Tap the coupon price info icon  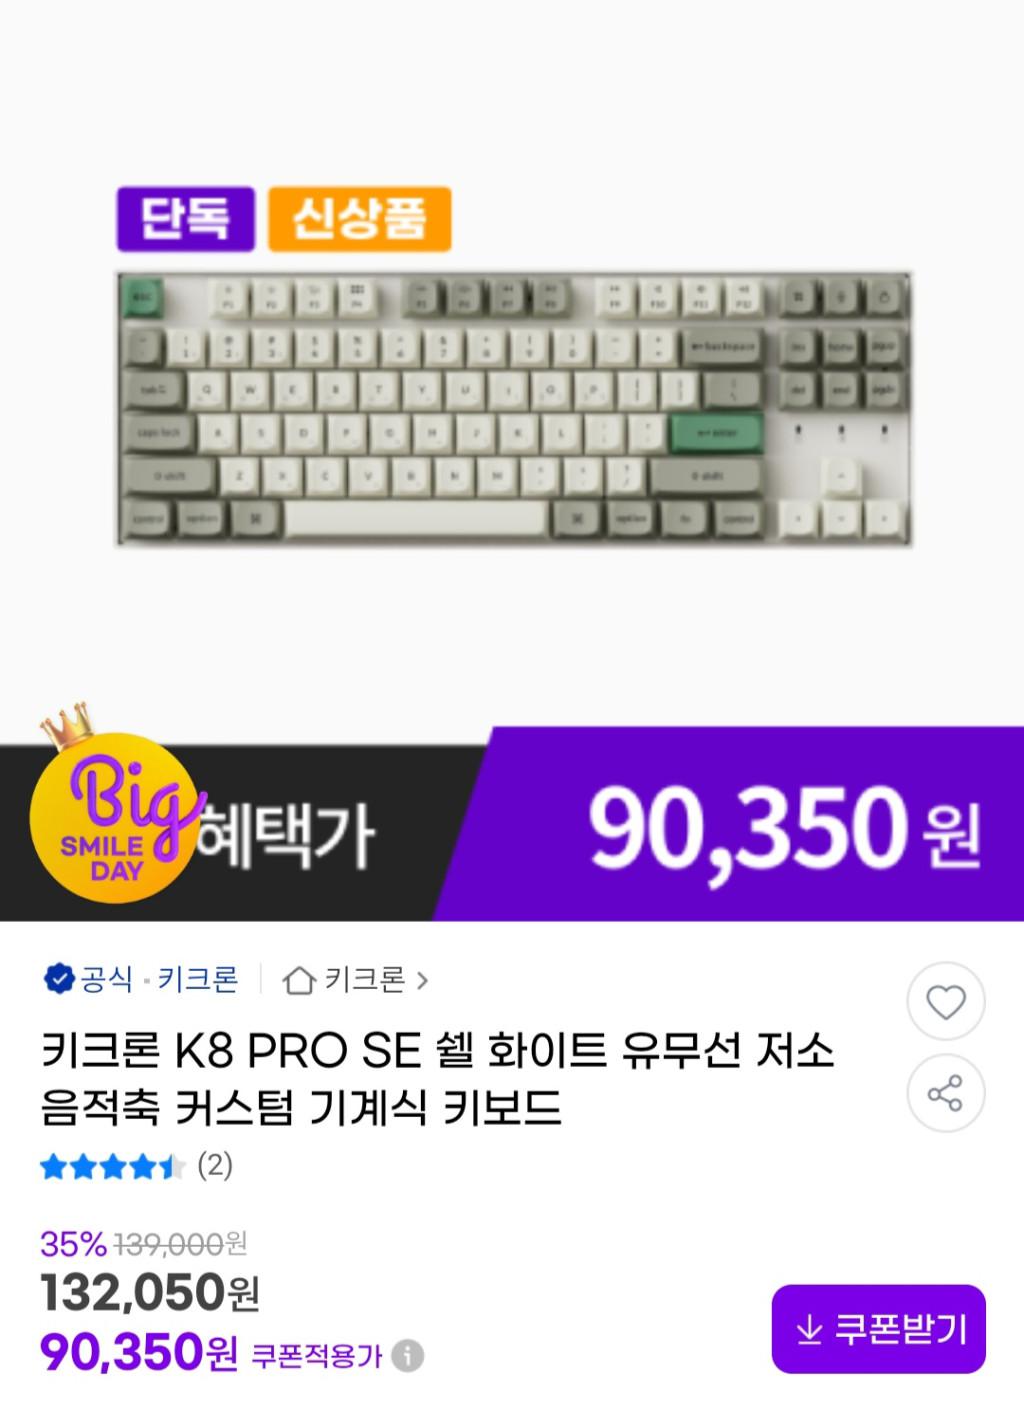(x=407, y=1357)
